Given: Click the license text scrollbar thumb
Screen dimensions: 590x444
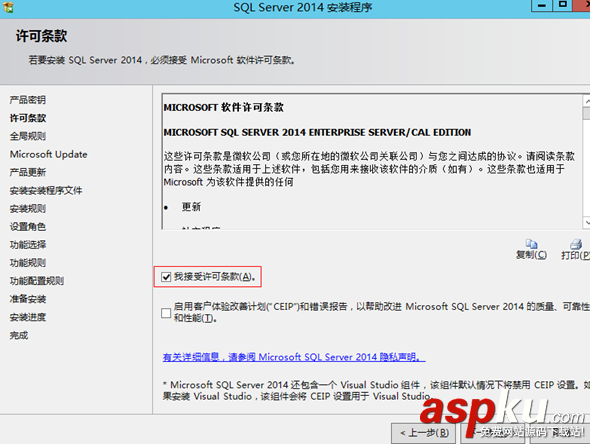Looking at the screenshot, I should [586, 113].
